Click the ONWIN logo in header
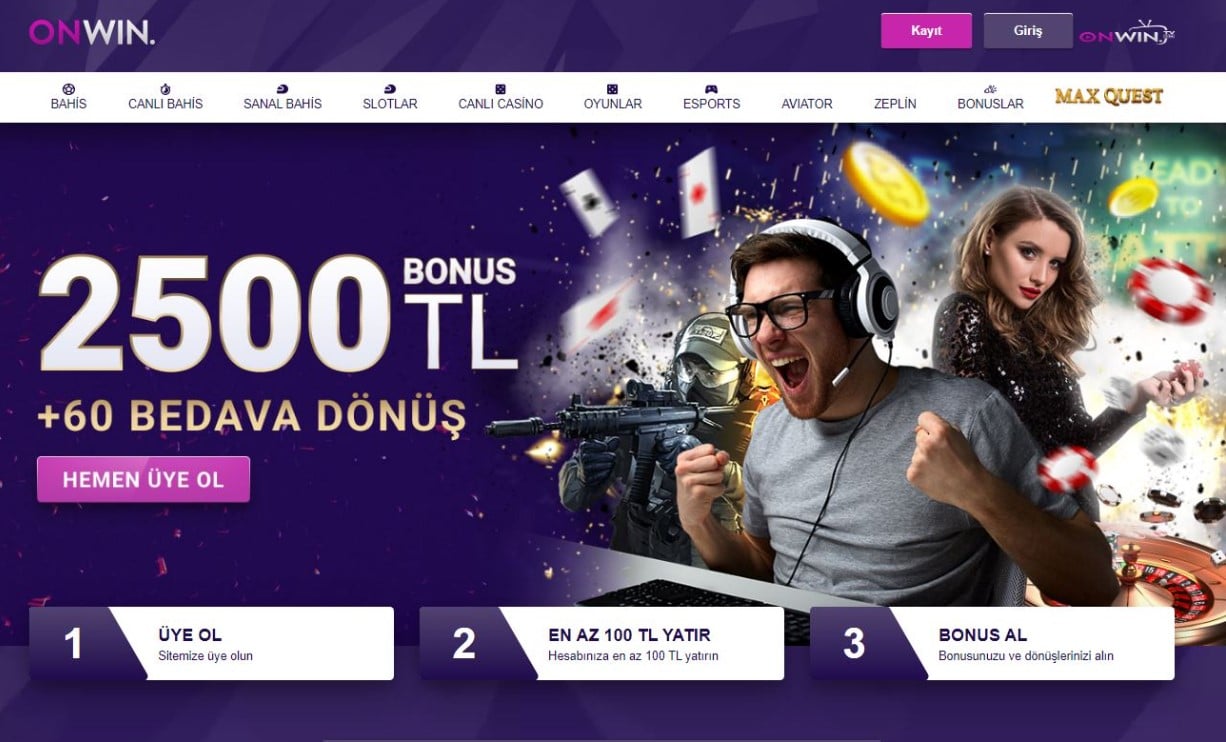This screenshot has height=742, width=1226. [x=92, y=33]
